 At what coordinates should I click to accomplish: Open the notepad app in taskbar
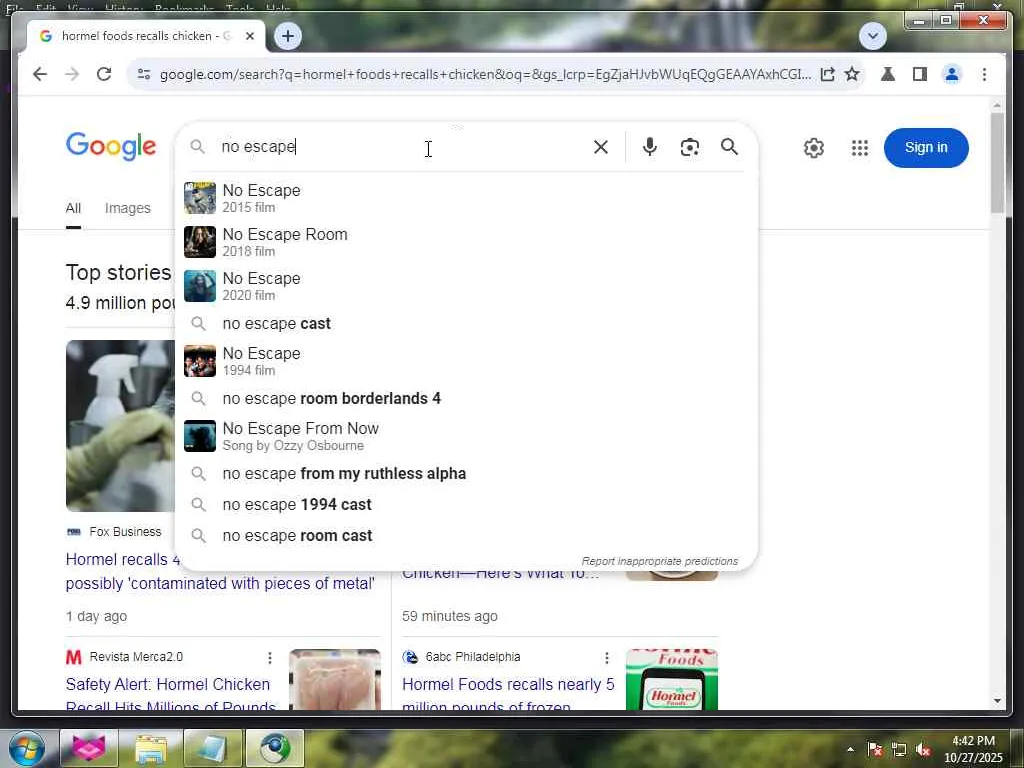[x=212, y=748]
